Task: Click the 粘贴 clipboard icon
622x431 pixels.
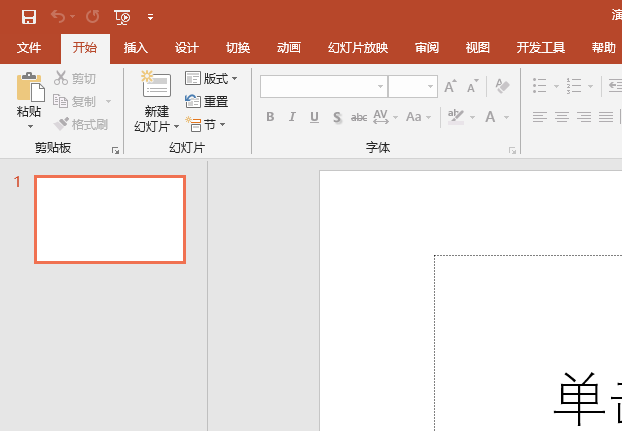Action: click(x=30, y=87)
